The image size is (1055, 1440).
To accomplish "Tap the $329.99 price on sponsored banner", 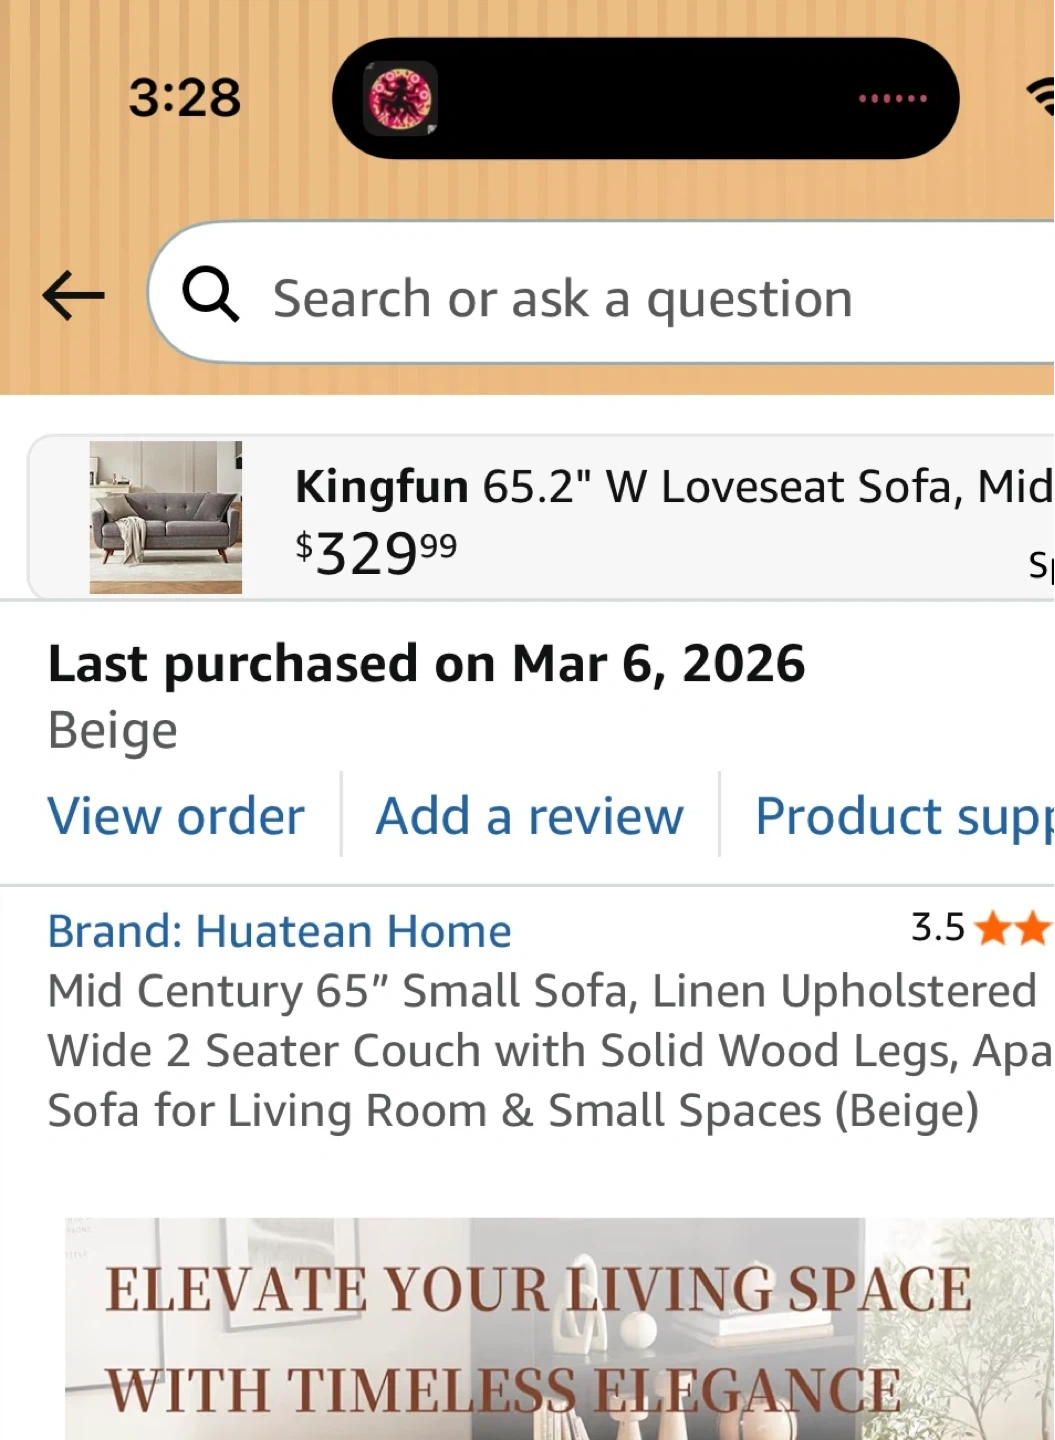I will 376,552.
